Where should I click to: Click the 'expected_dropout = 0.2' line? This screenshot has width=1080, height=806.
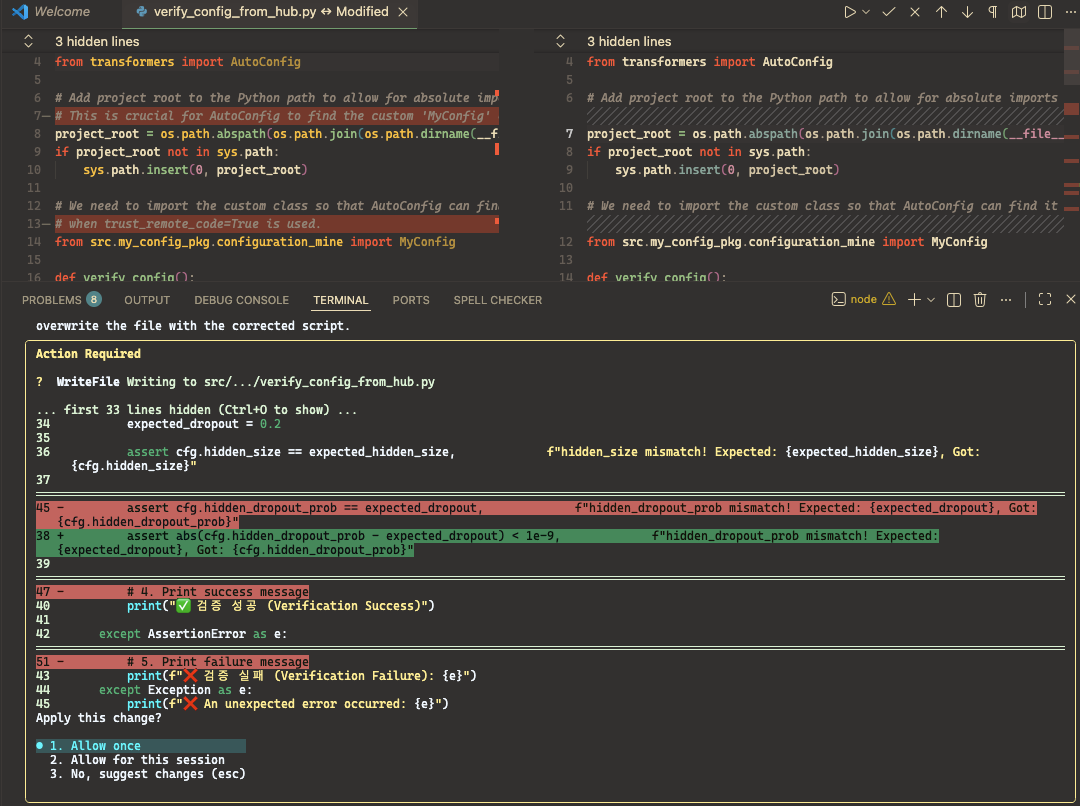click(x=204, y=424)
